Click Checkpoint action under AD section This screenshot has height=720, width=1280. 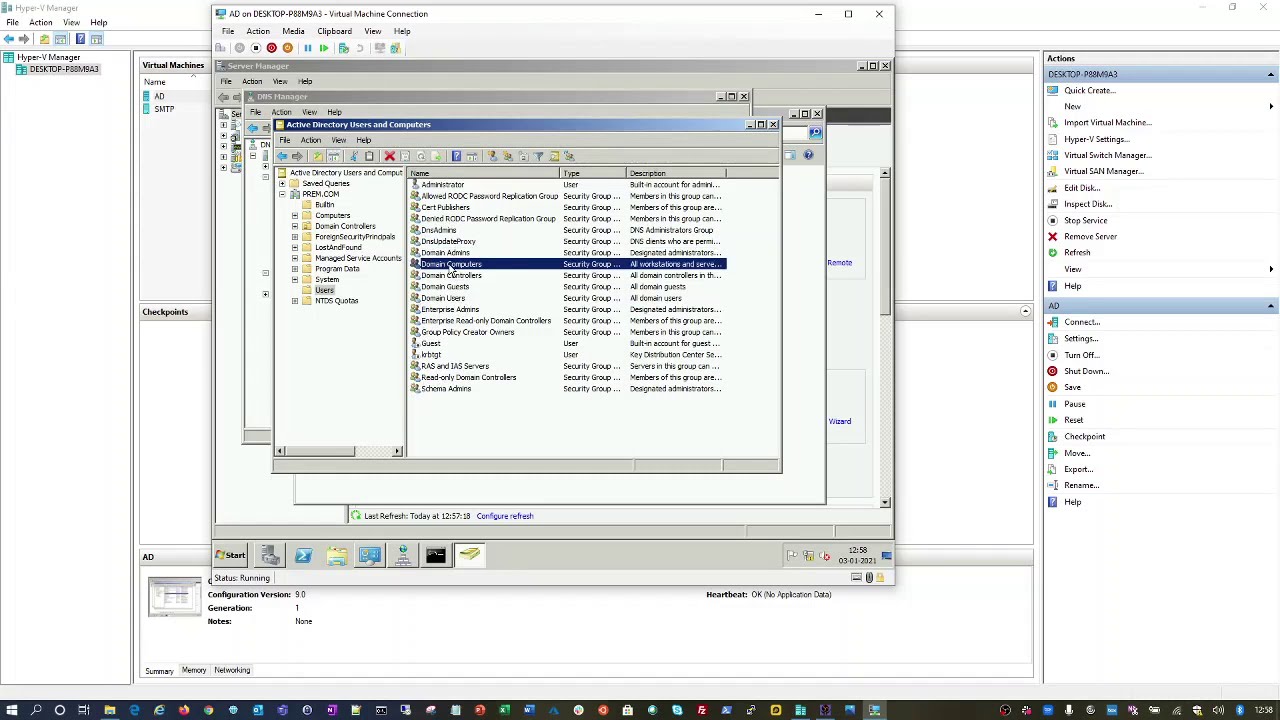coord(1084,437)
